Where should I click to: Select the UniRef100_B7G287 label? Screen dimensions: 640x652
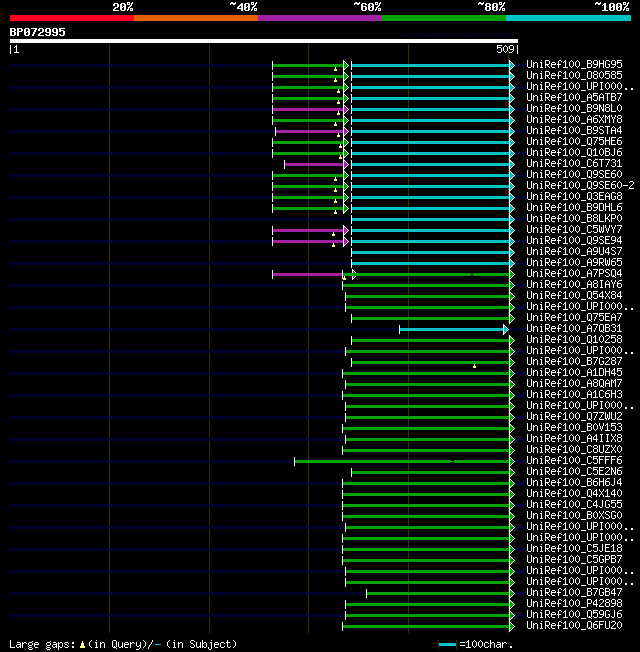(x=574, y=361)
